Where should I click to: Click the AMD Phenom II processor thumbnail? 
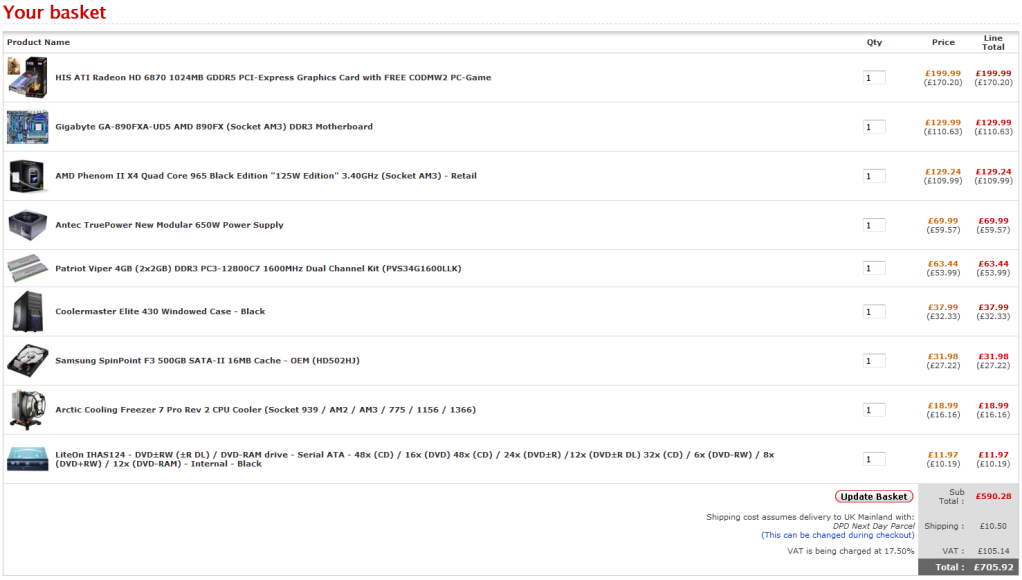click(x=27, y=176)
